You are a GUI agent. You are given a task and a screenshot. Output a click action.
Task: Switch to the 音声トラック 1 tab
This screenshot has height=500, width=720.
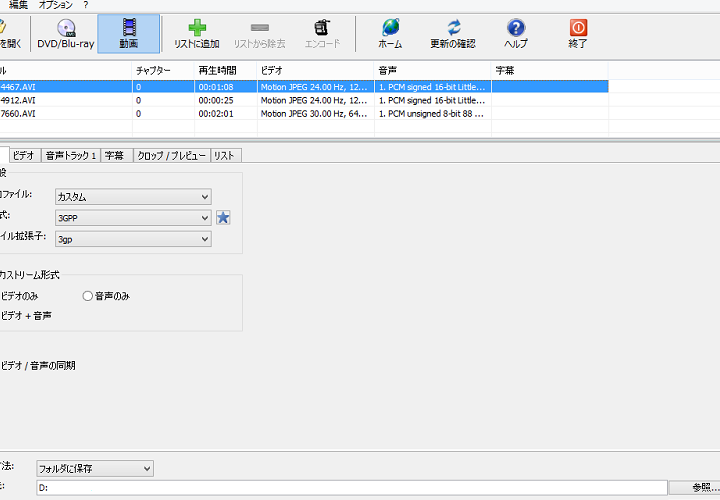pos(71,156)
